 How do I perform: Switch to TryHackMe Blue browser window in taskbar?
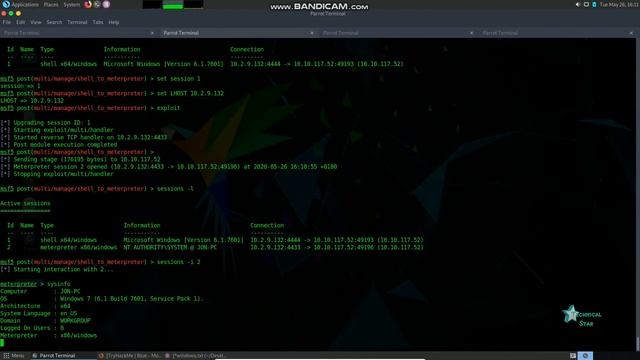coord(131,356)
